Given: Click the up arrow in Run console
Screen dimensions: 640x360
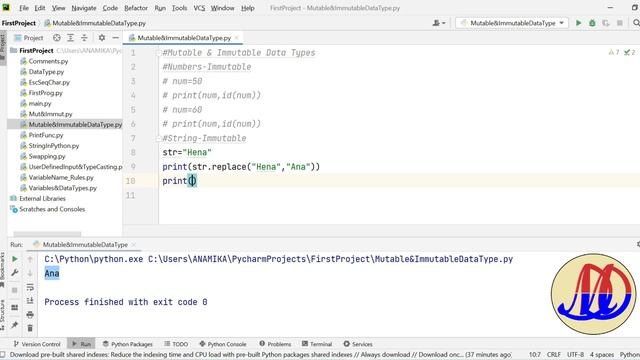Looking at the screenshot, I should [30, 259].
